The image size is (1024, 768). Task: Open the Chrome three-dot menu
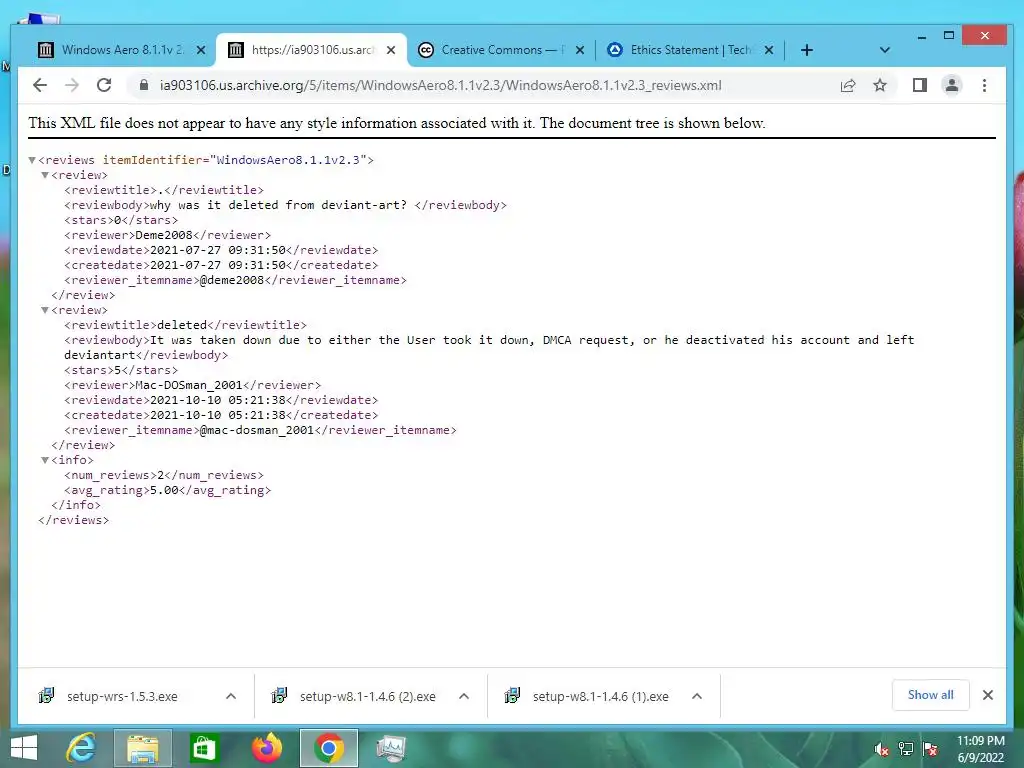pos(984,86)
